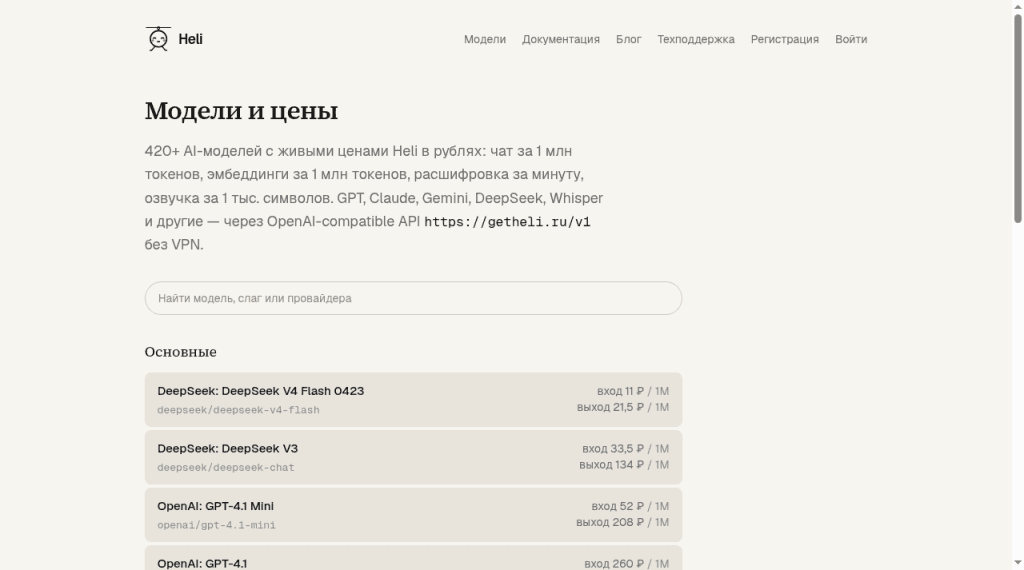The width and height of the screenshot is (1024, 570).
Task: Click the openai/gpt-4.1-mini slug text
Action: pyautogui.click(x=216, y=525)
